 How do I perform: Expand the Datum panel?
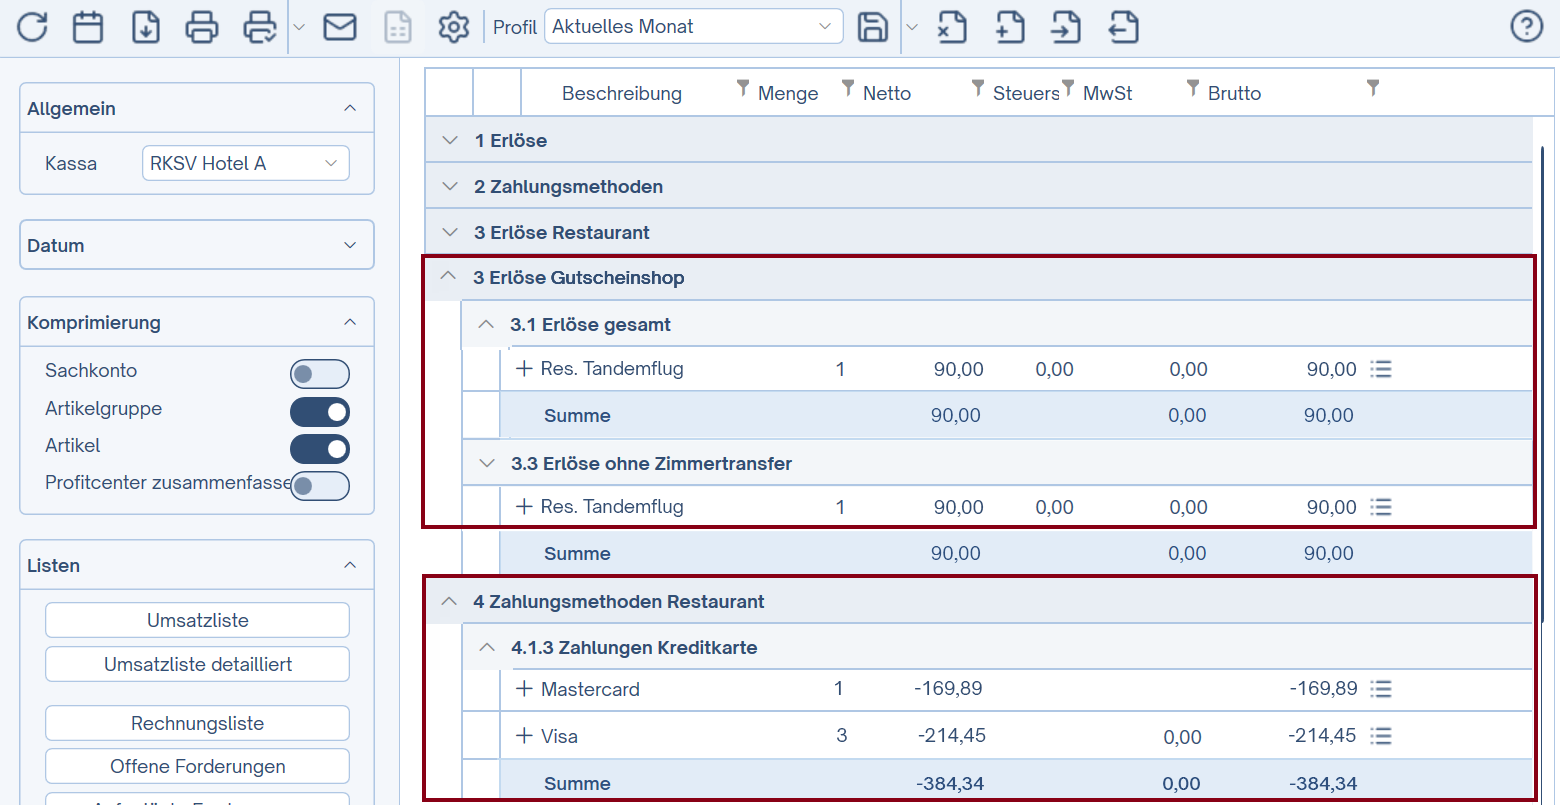coord(197,245)
